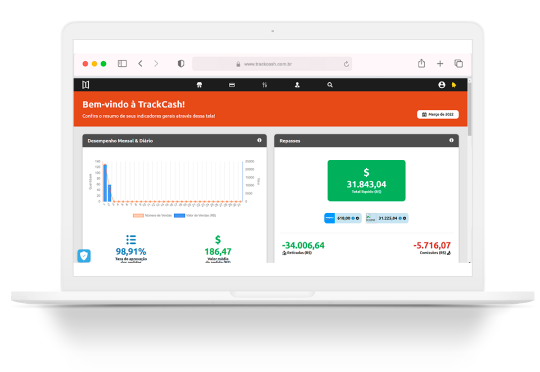Click the green dollar icon above 186,47
Viewport: 540px width, 372px height.
218,240
